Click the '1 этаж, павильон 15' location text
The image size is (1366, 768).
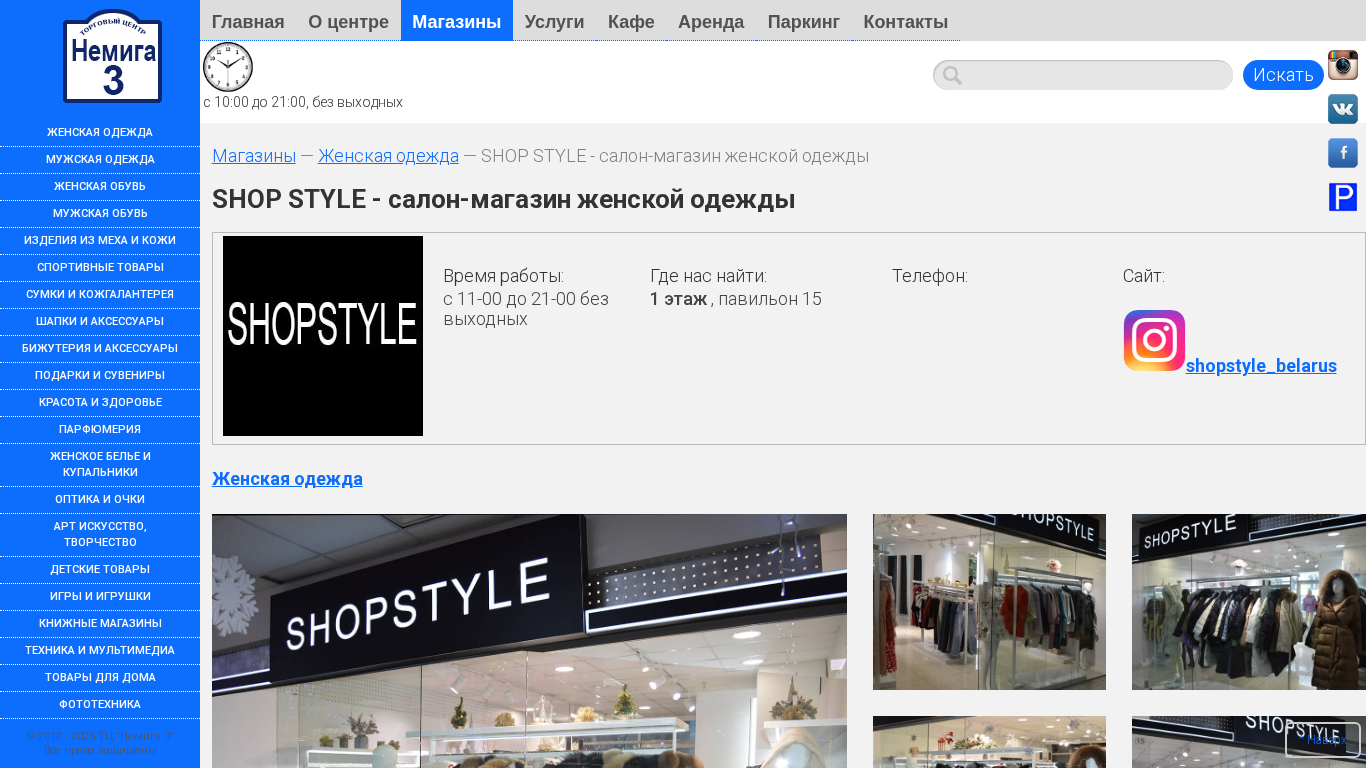(736, 299)
